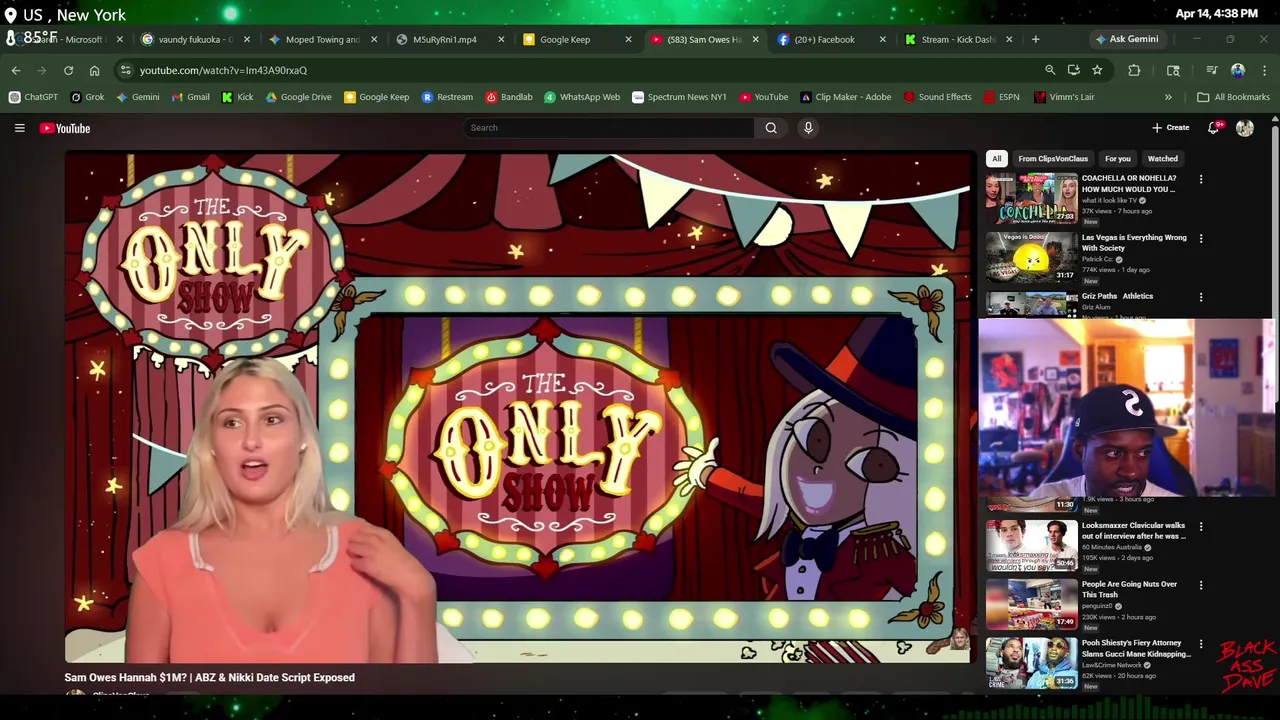Open more options for Looksmaxxer Clavicular video
Image resolution: width=1280 pixels, height=720 pixels.
[1201, 526]
